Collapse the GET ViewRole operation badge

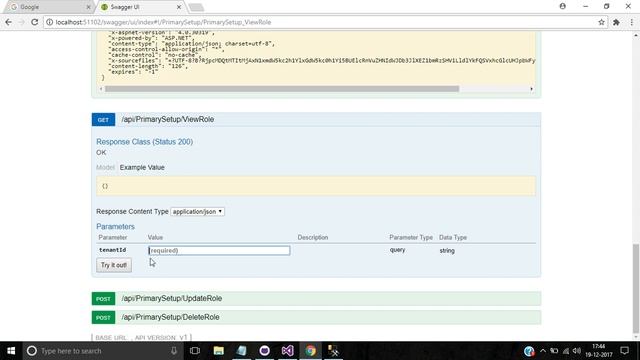[103, 120]
